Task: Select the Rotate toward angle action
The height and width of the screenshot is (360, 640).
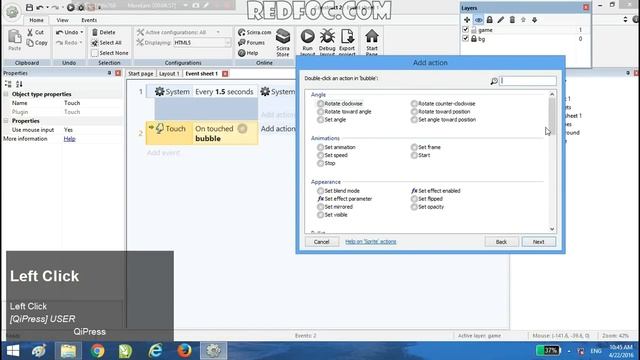Action: click(344, 111)
